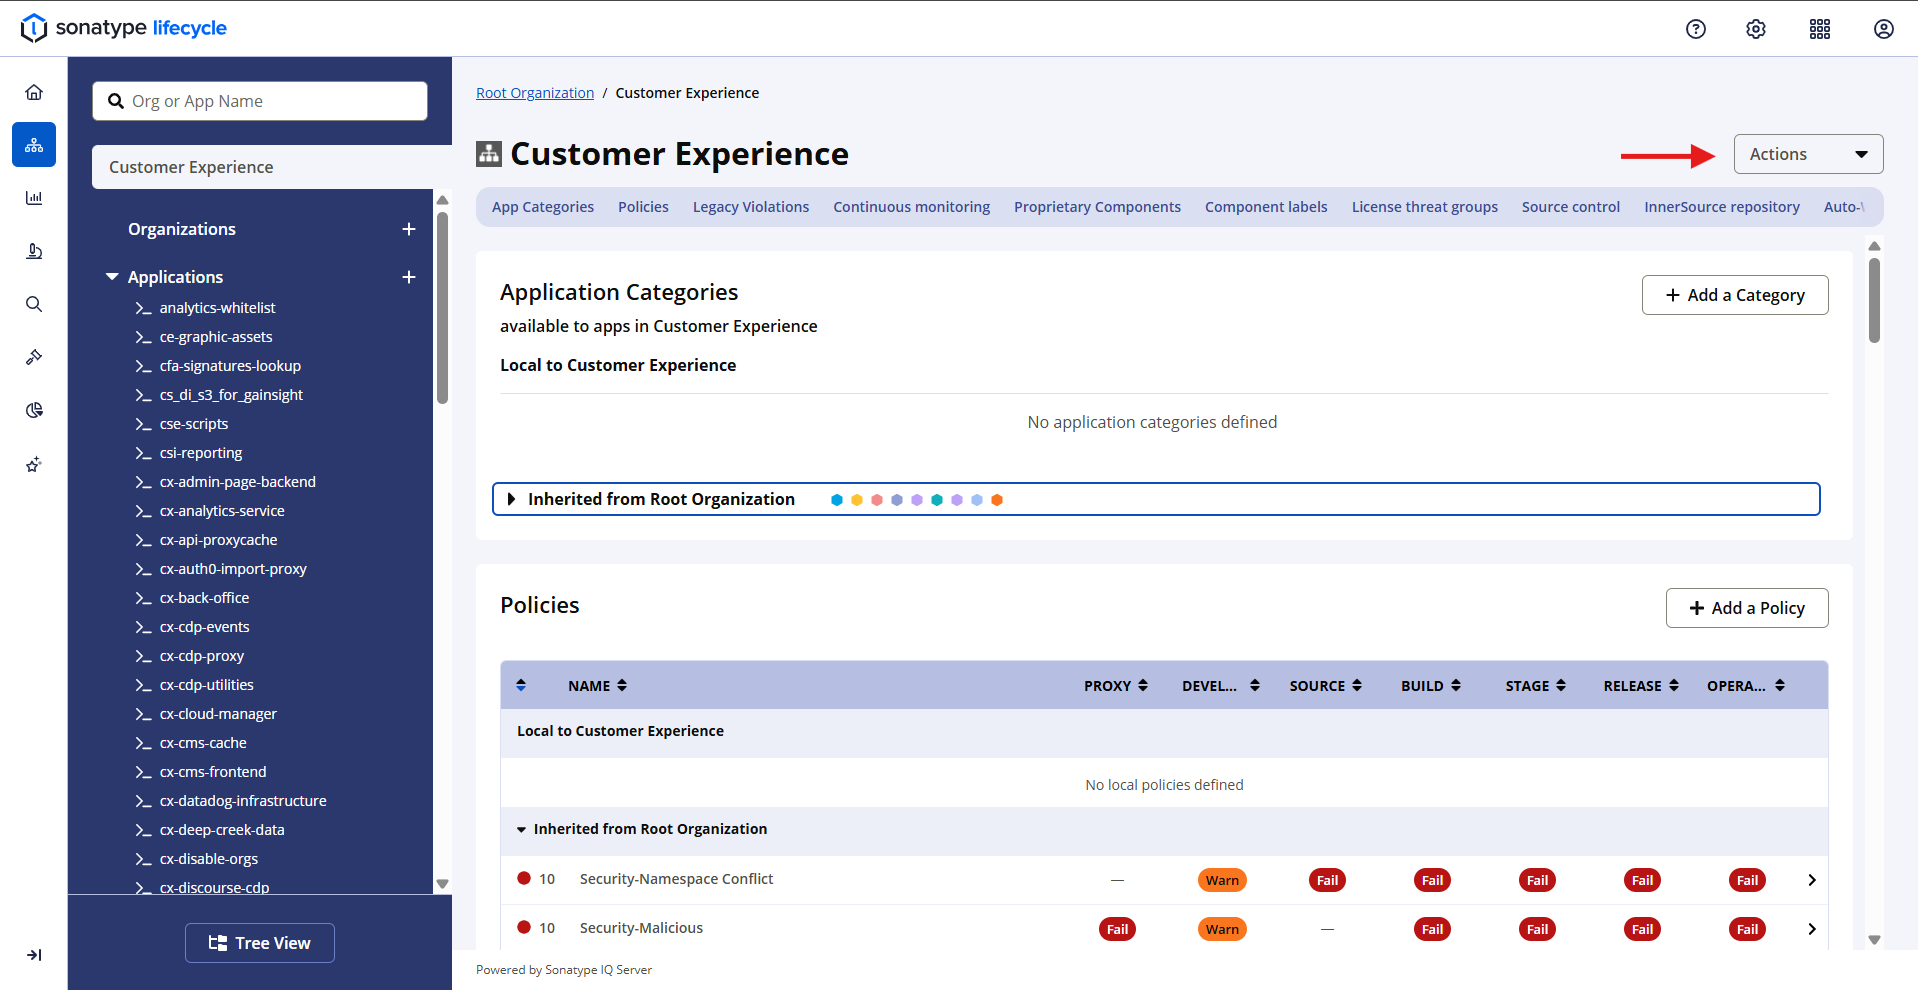The width and height of the screenshot is (1918, 990).
Task: Select Customer Experience in the sidebar
Action: click(x=272, y=167)
